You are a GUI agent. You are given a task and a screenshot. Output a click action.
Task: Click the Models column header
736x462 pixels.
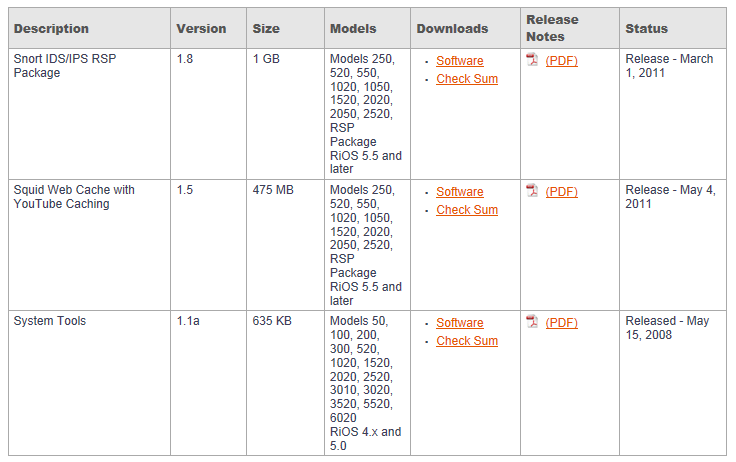pyautogui.click(x=353, y=29)
